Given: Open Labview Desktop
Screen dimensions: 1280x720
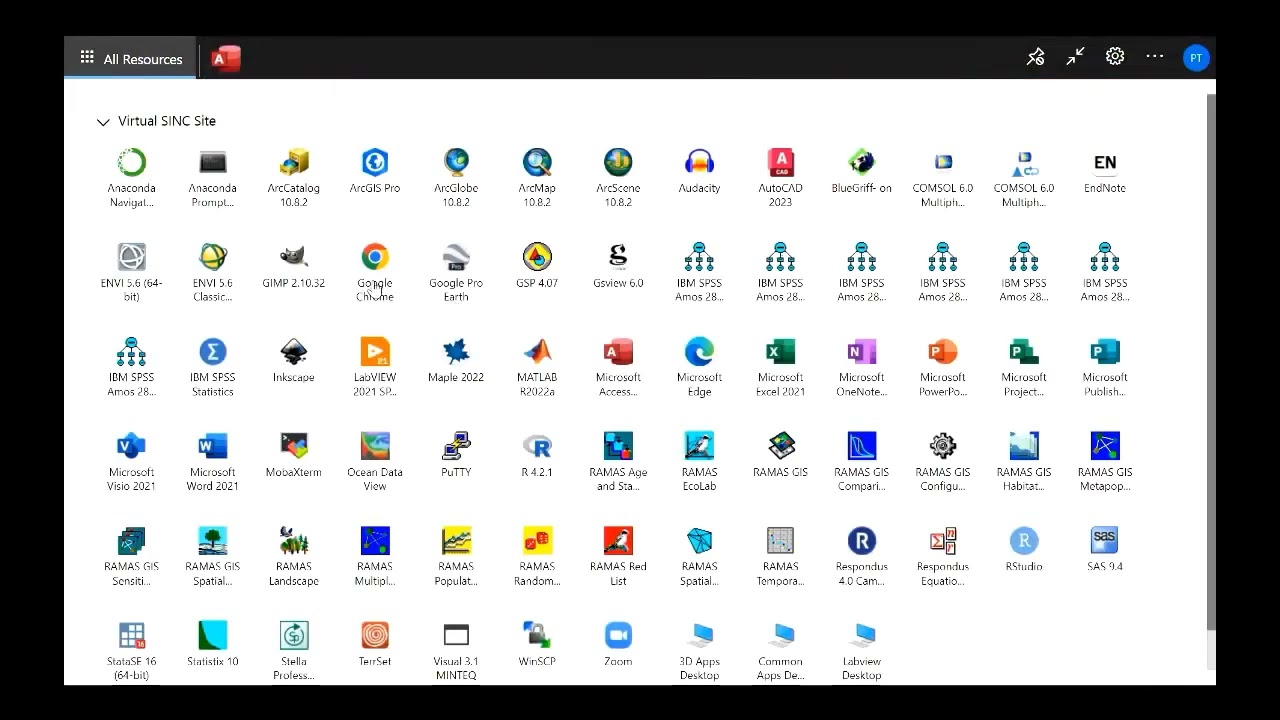Looking at the screenshot, I should click(861, 651).
